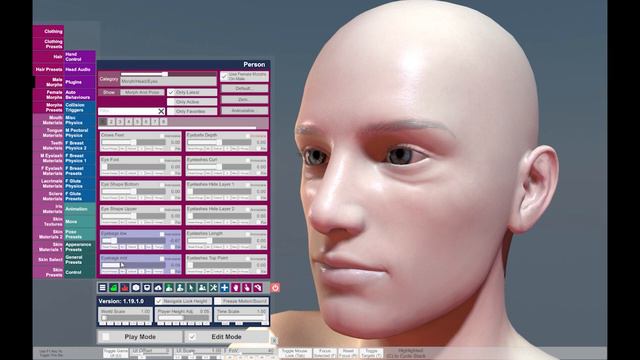
Task: Go to morph page 5
Action: pos(137,122)
